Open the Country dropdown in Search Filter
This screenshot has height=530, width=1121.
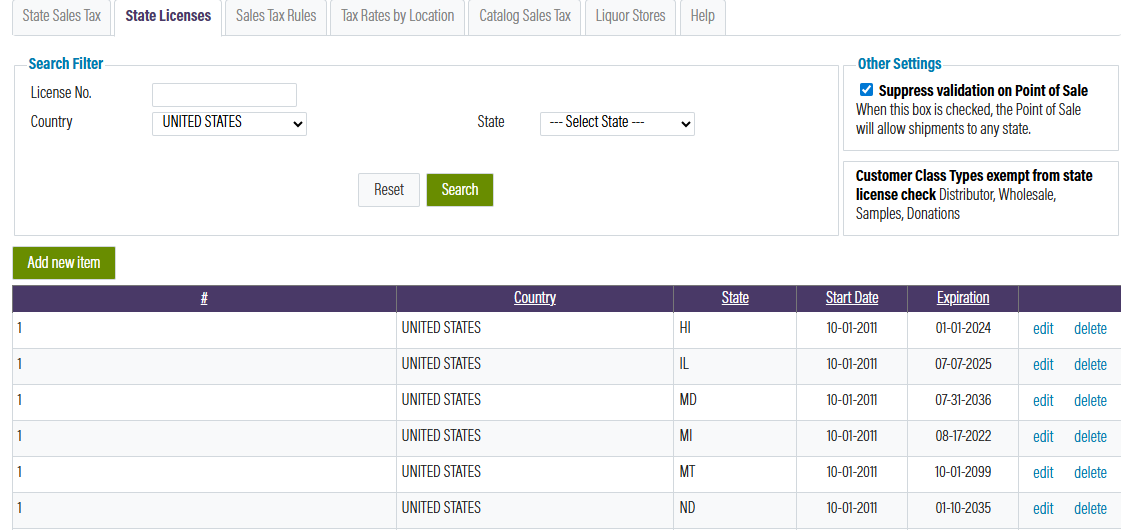(229, 124)
